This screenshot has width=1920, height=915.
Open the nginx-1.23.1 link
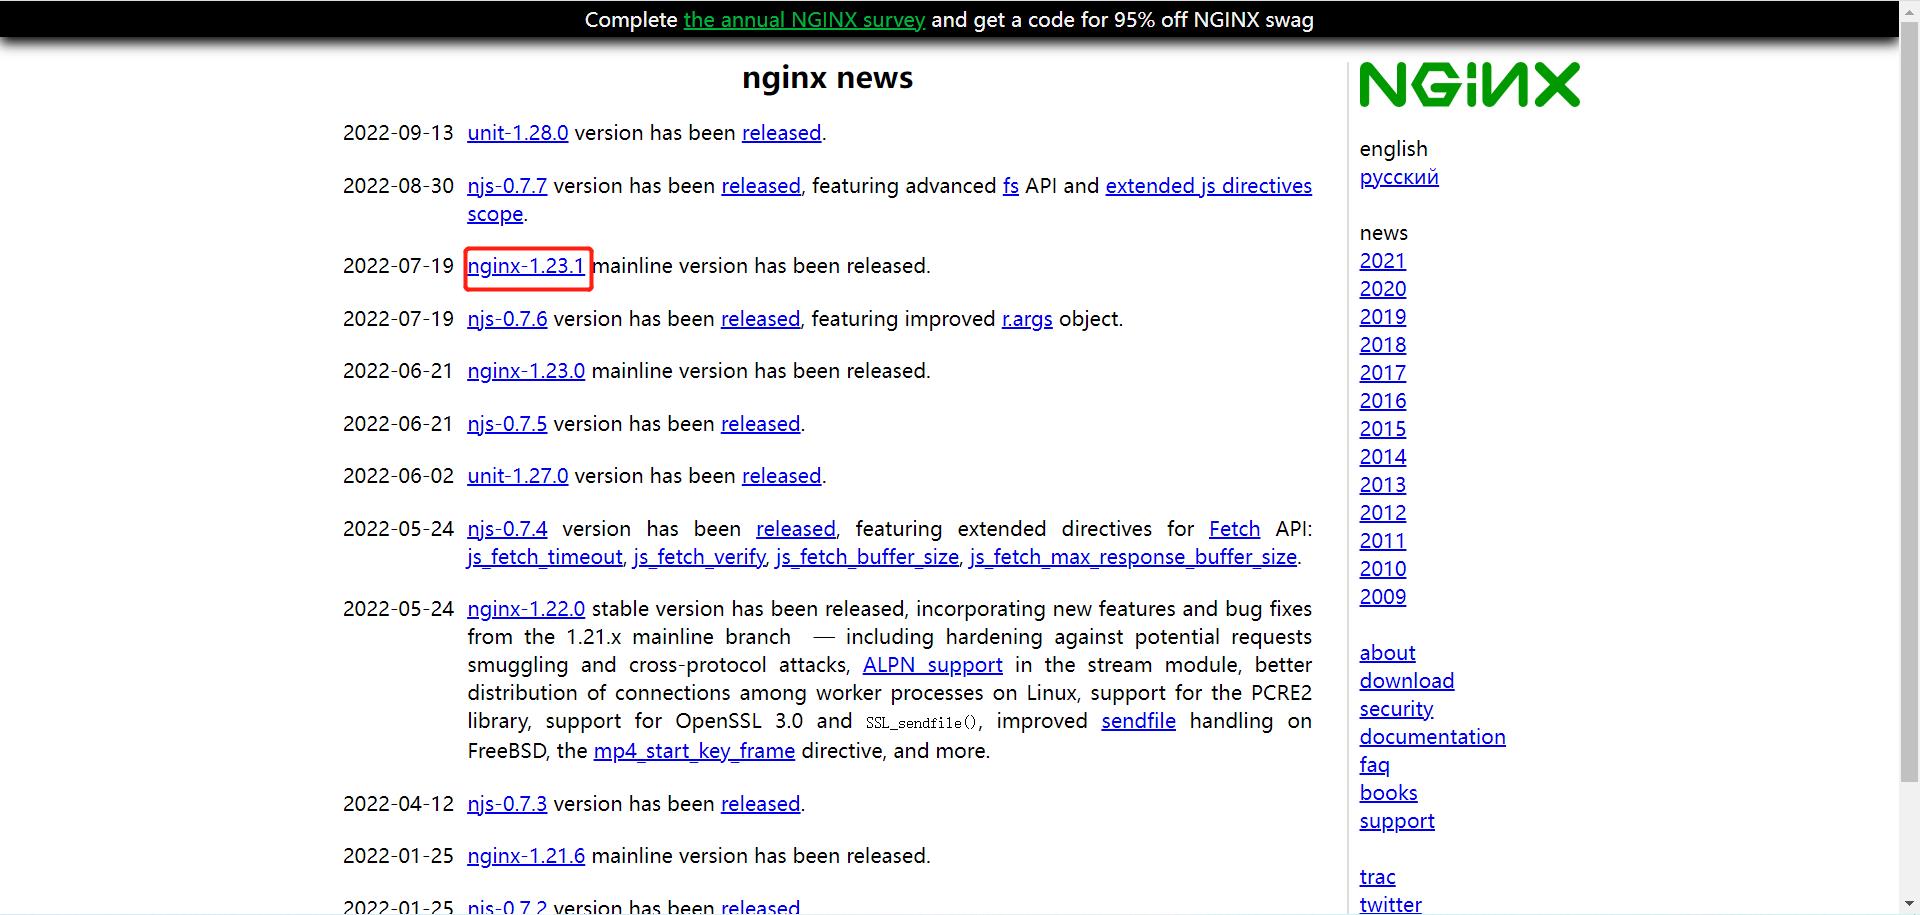[526, 266]
